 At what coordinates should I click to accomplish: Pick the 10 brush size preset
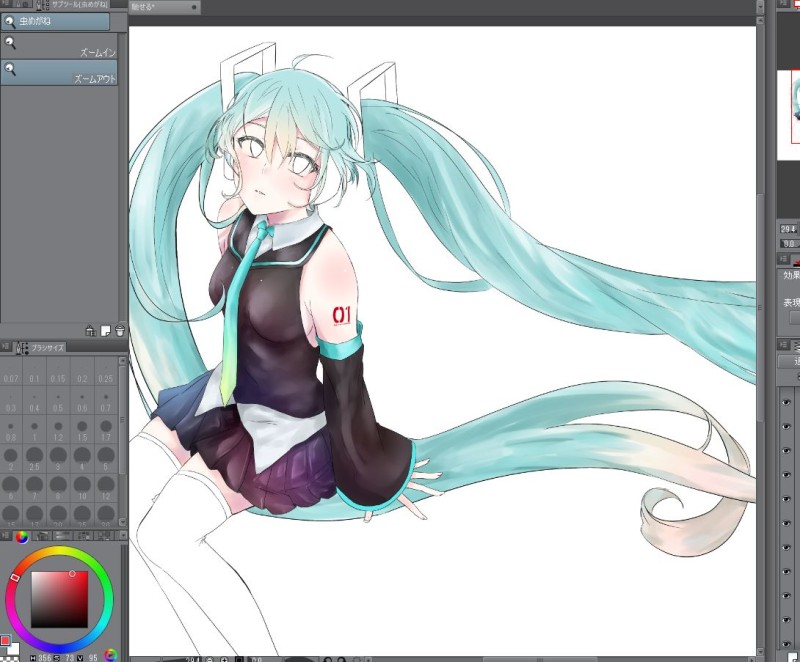82,488
